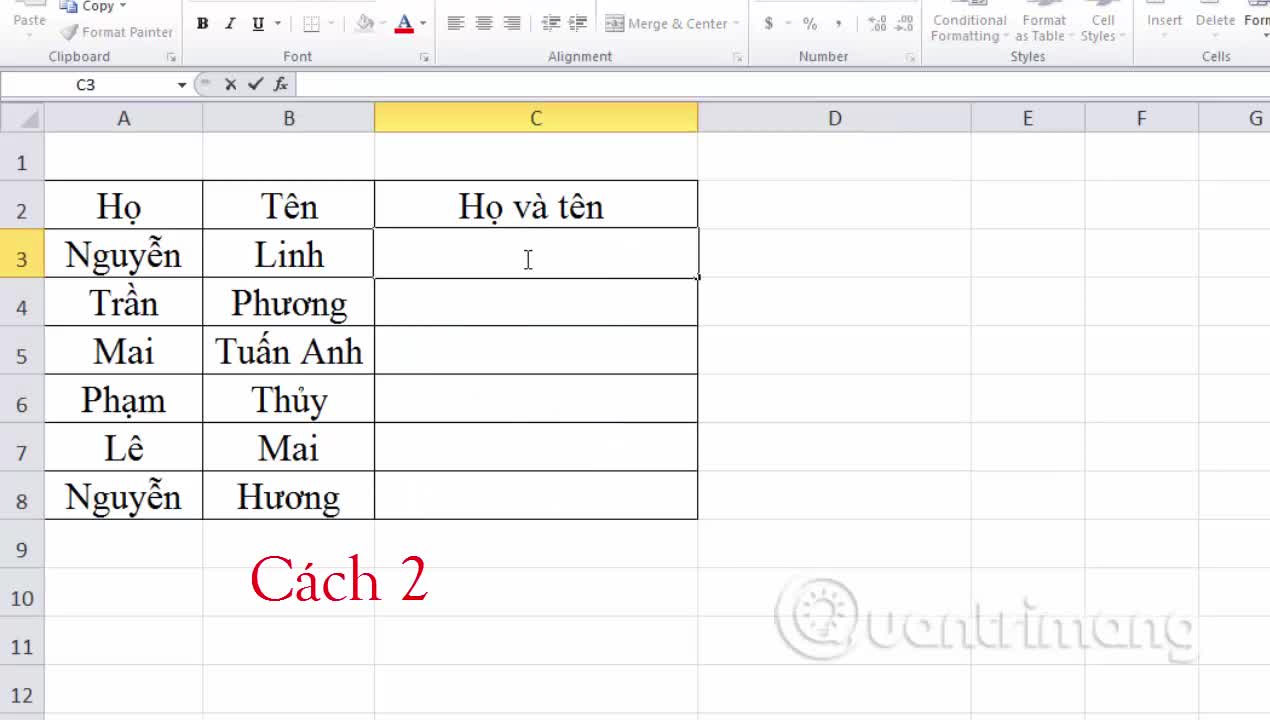
Task: Select column A header
Action: pos(124,118)
